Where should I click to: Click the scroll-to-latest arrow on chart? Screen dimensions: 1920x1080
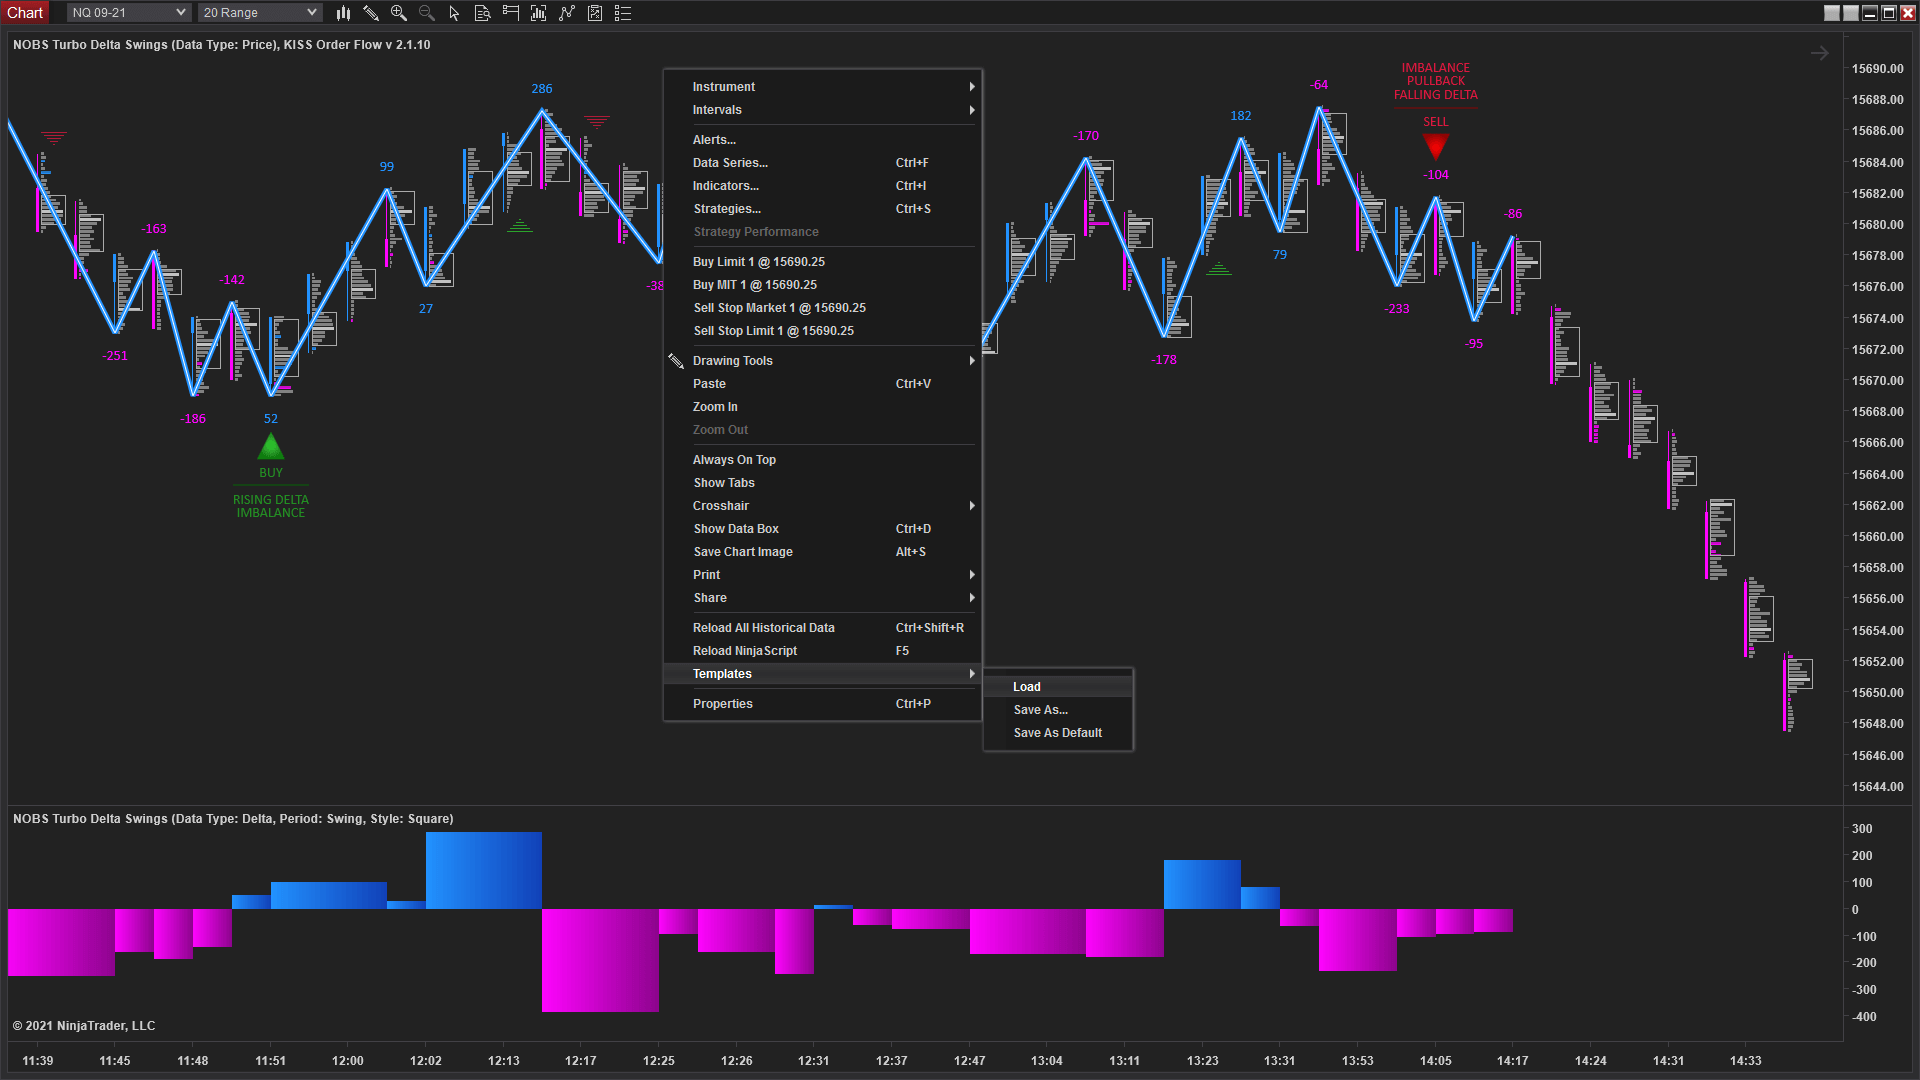[1819, 54]
